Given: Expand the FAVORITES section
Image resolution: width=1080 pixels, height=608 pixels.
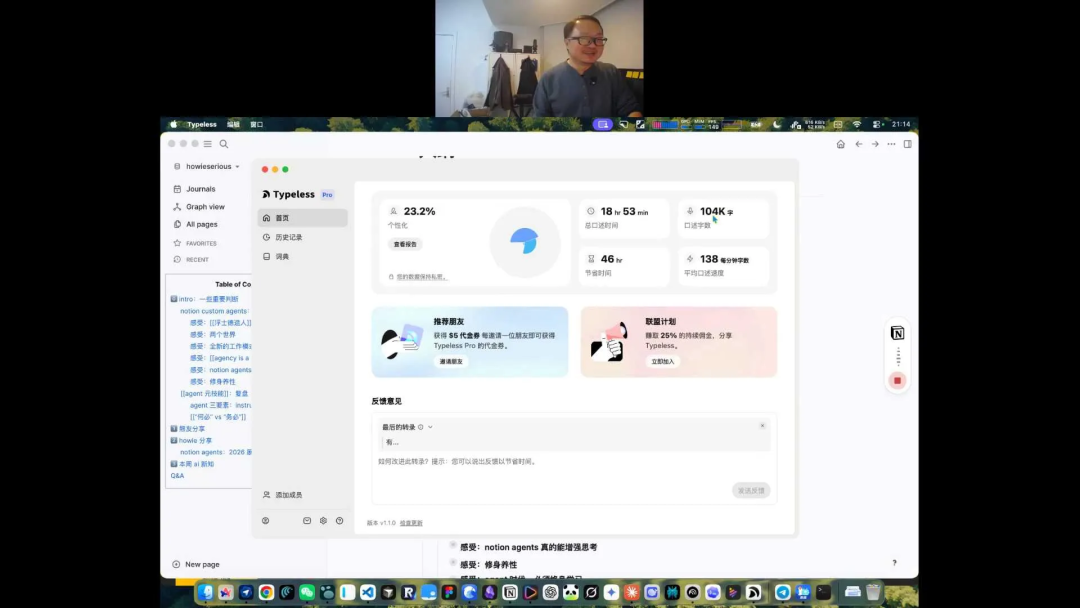Looking at the screenshot, I should pyautogui.click(x=201, y=243).
